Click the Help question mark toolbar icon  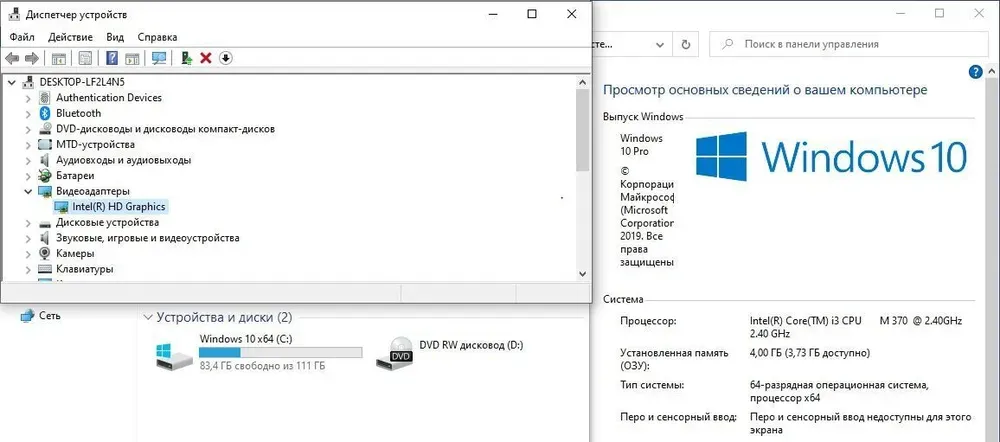coord(112,58)
